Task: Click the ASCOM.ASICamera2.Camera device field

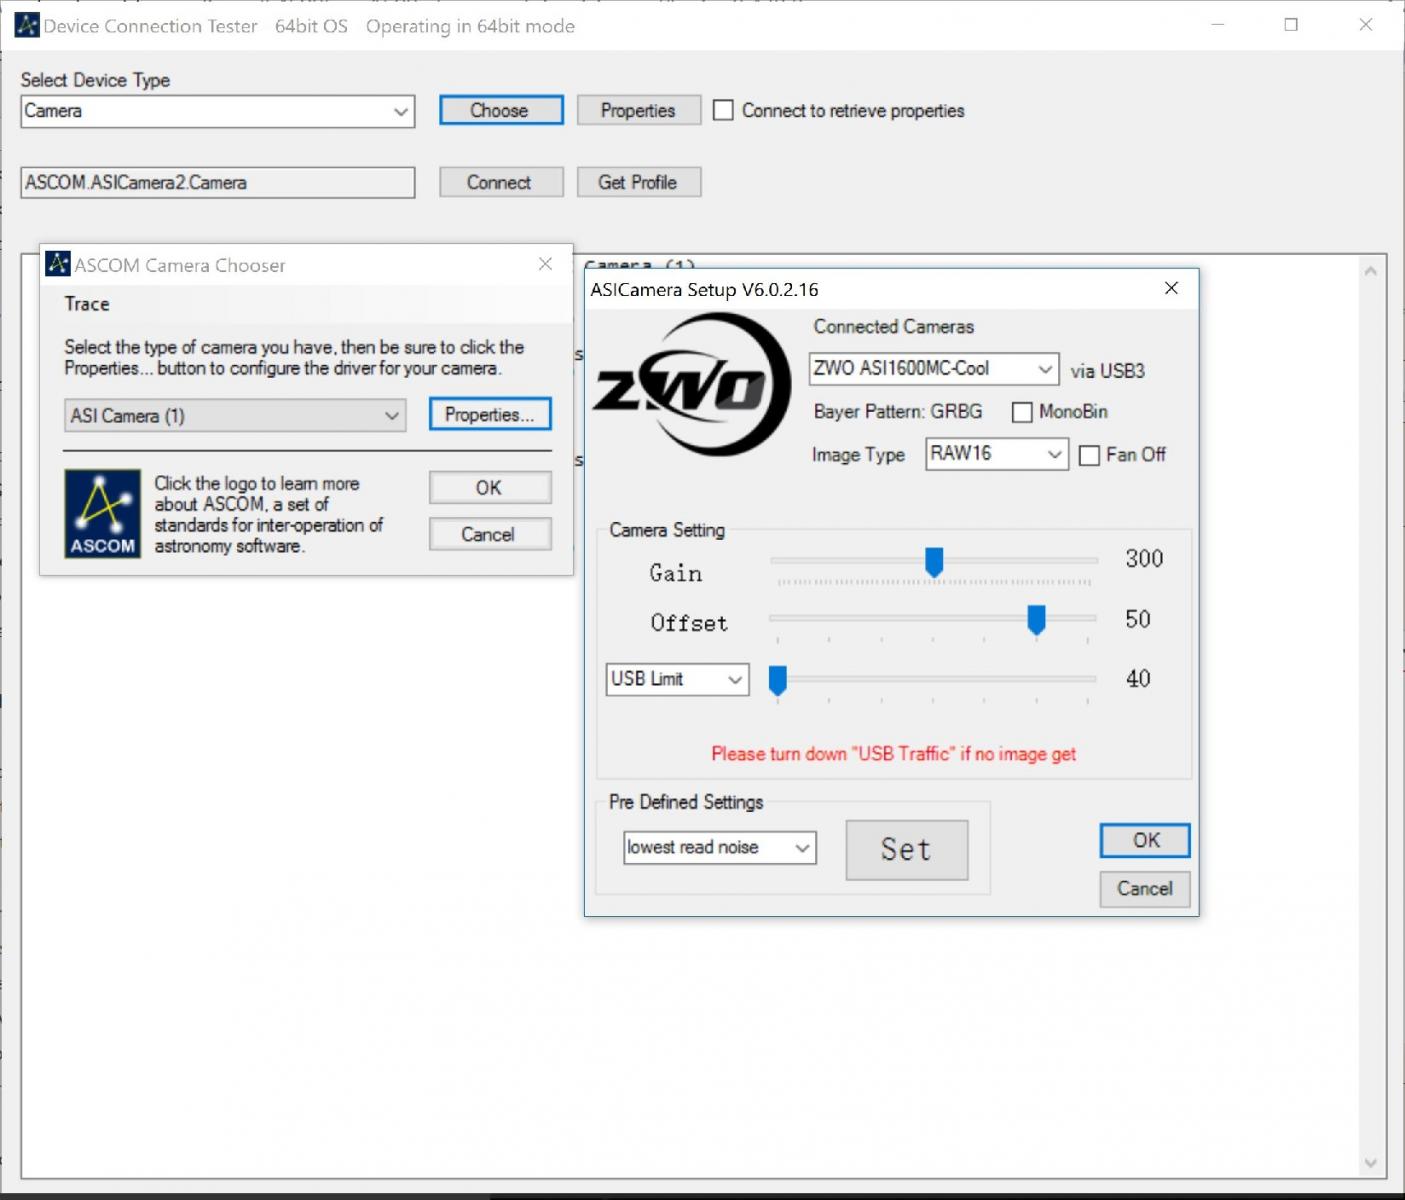Action: (218, 182)
